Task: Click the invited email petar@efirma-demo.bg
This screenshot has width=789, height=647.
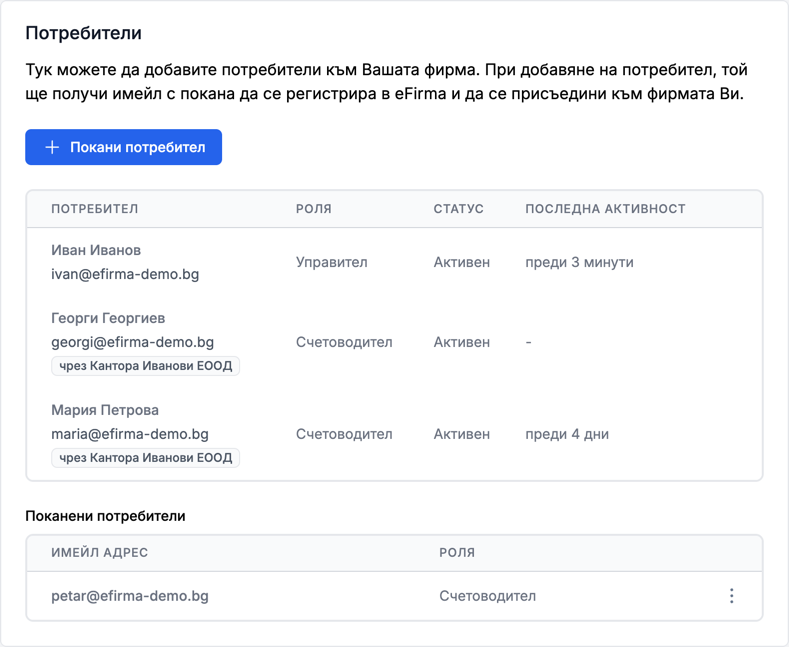Action: 130,596
